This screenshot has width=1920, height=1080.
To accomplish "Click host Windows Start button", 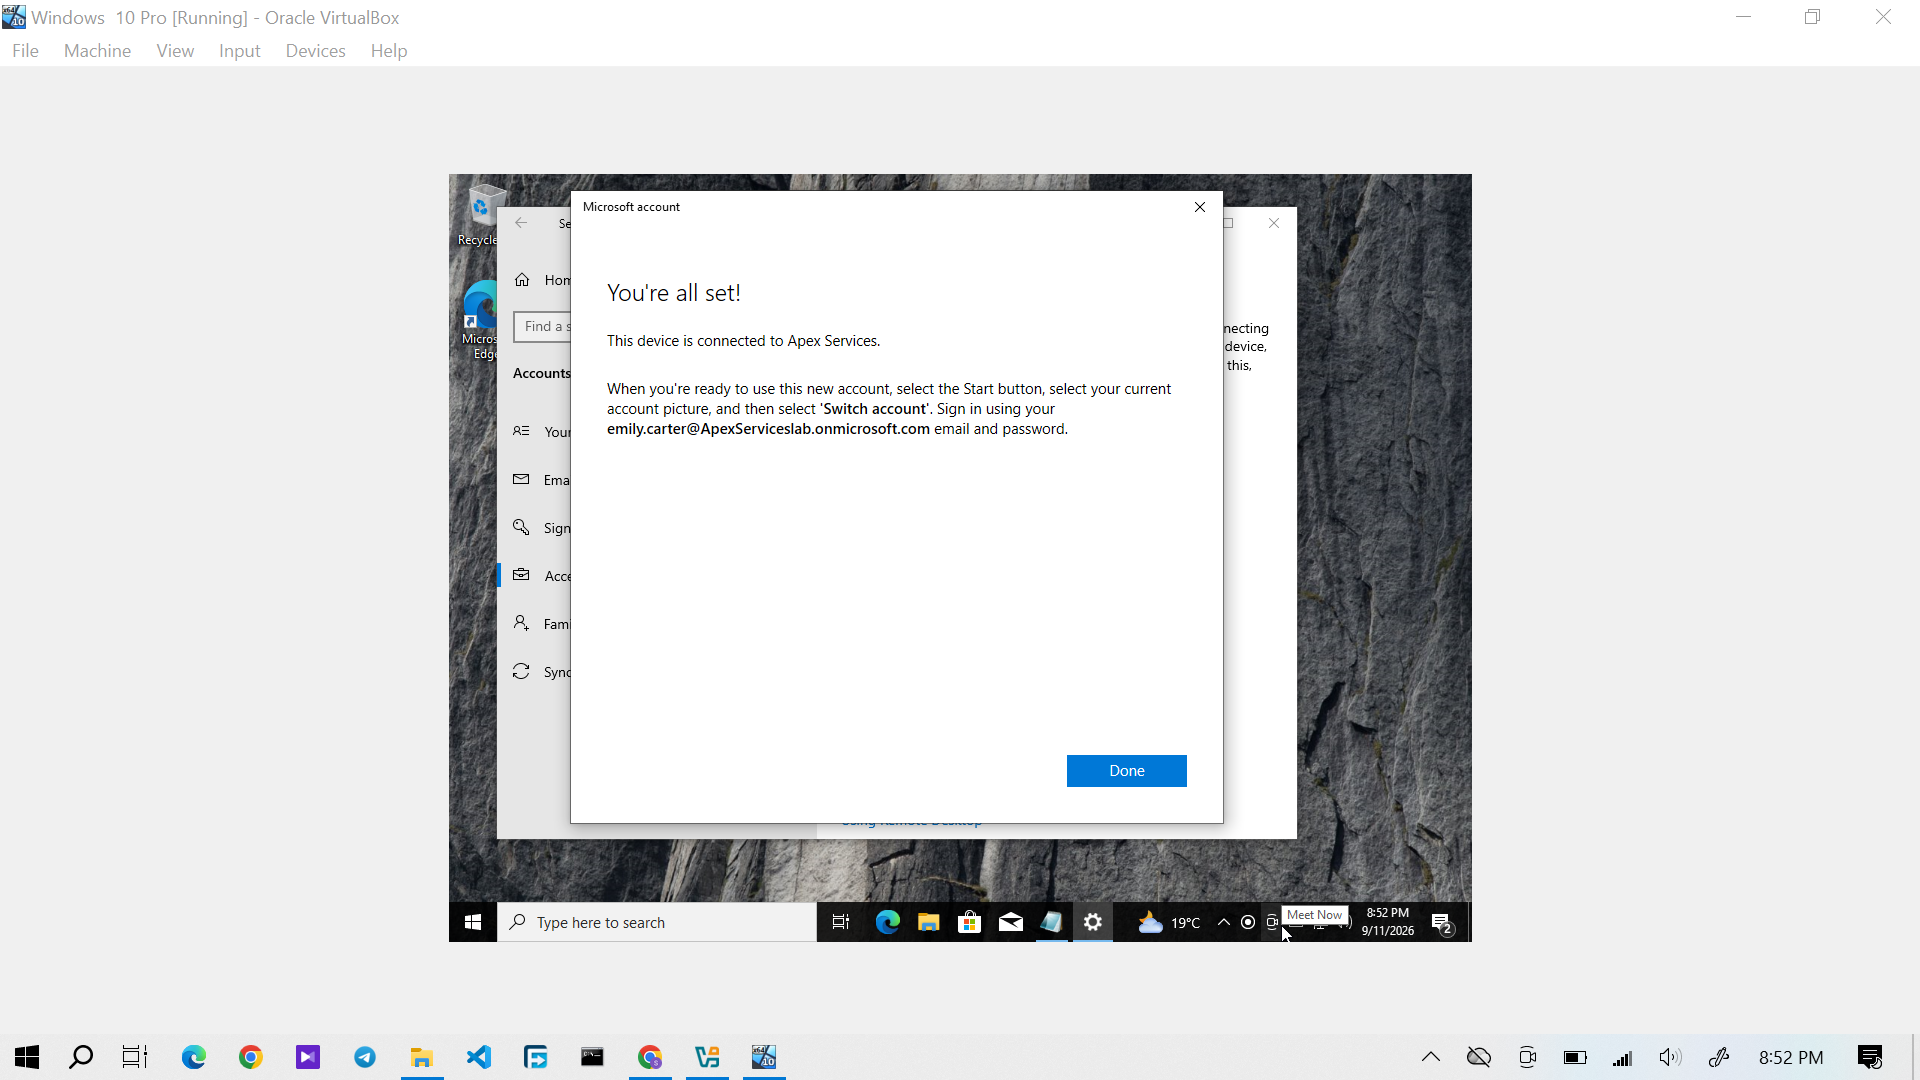I will 27,1057.
